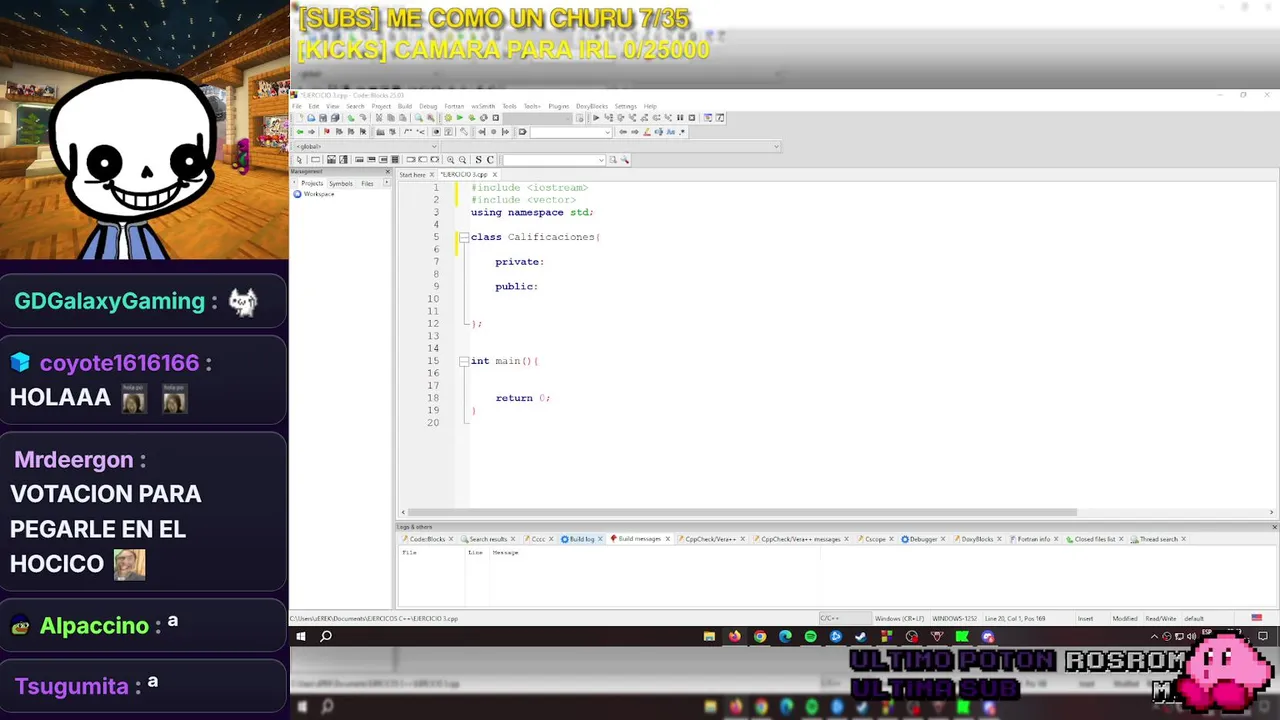Open the Debug menu

click(x=428, y=106)
